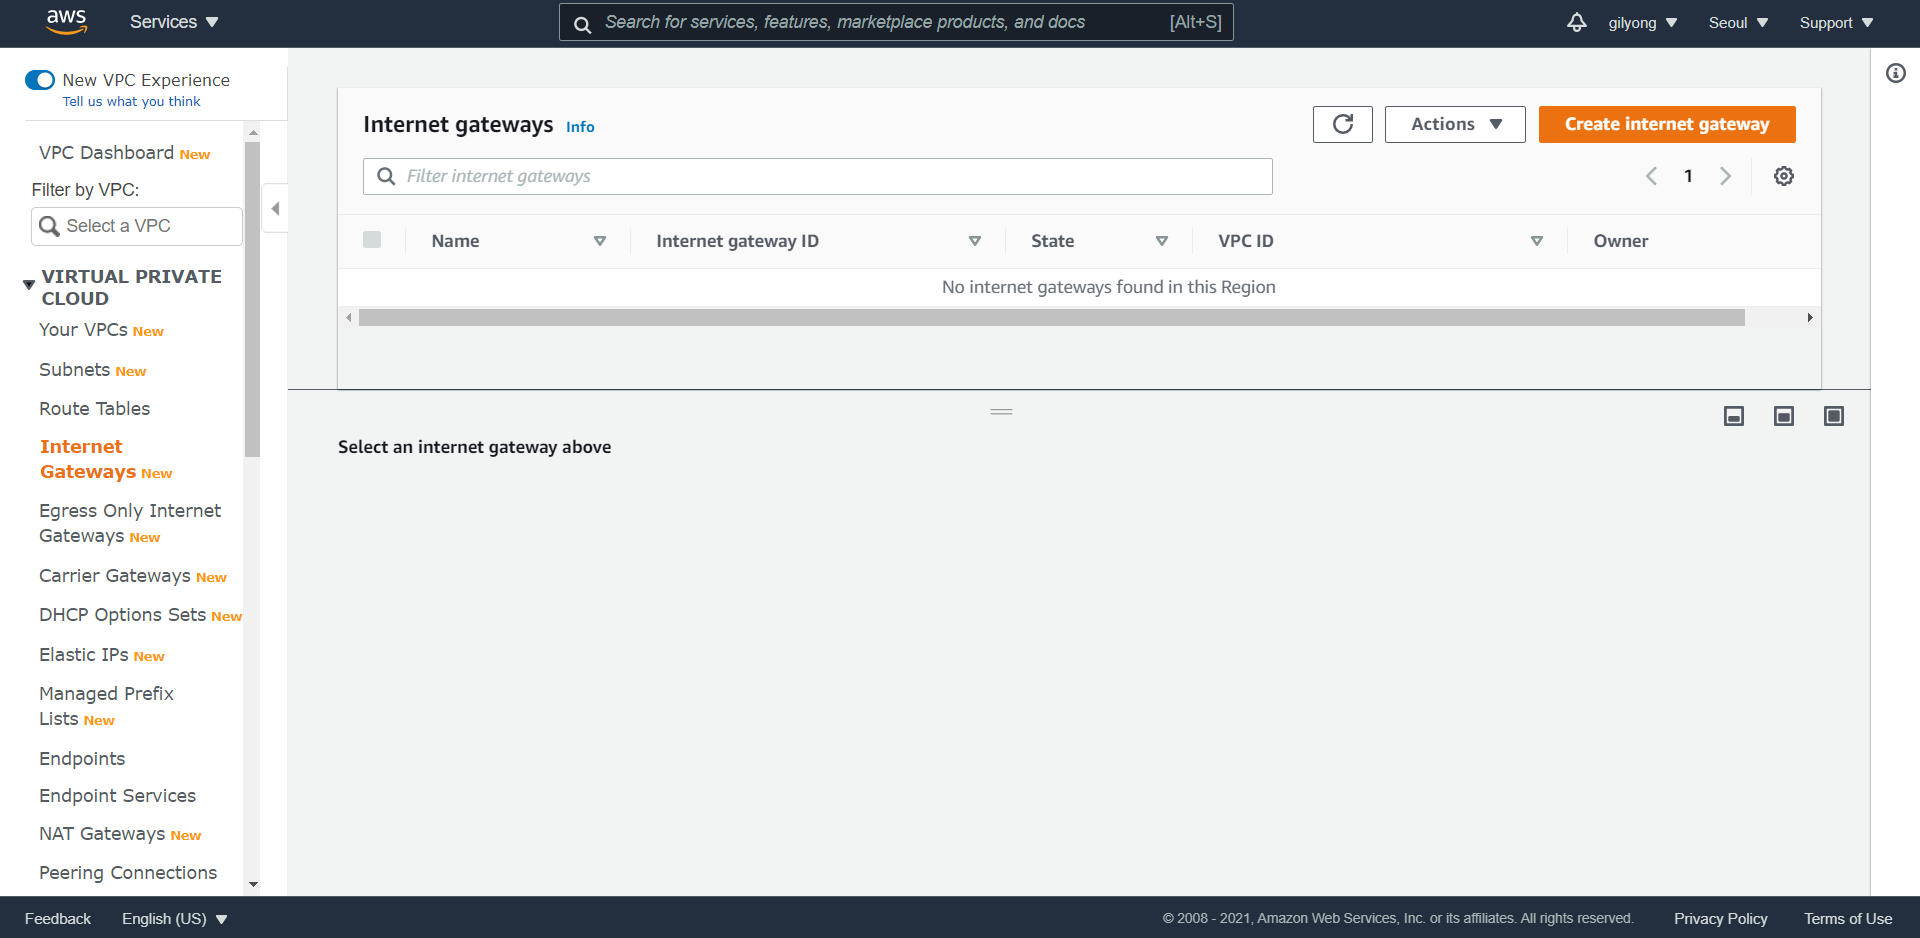Toggle New VPC Experience switch
The height and width of the screenshot is (938, 1920).
click(x=40, y=80)
